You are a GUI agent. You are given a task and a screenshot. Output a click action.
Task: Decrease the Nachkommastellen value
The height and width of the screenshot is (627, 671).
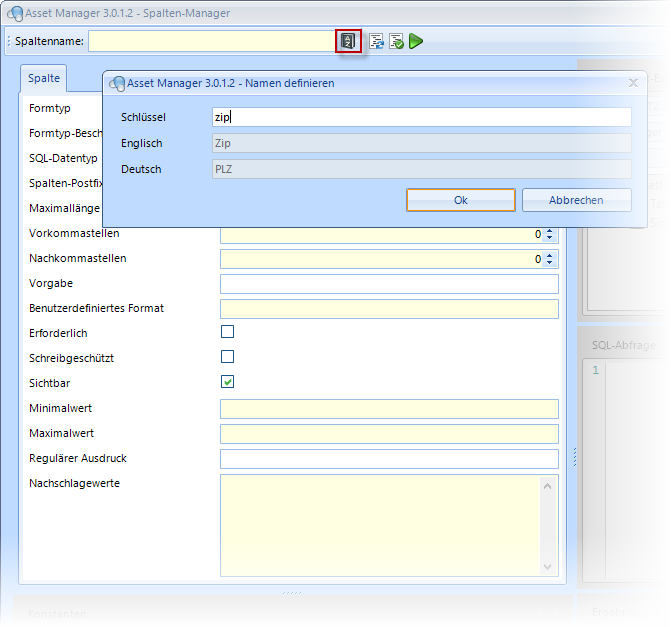click(x=549, y=262)
